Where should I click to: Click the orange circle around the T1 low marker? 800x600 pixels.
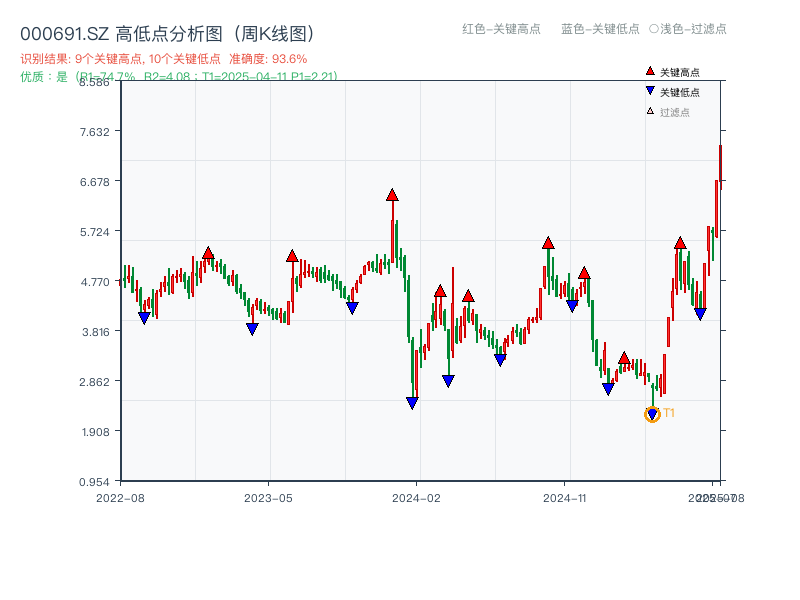point(653,414)
